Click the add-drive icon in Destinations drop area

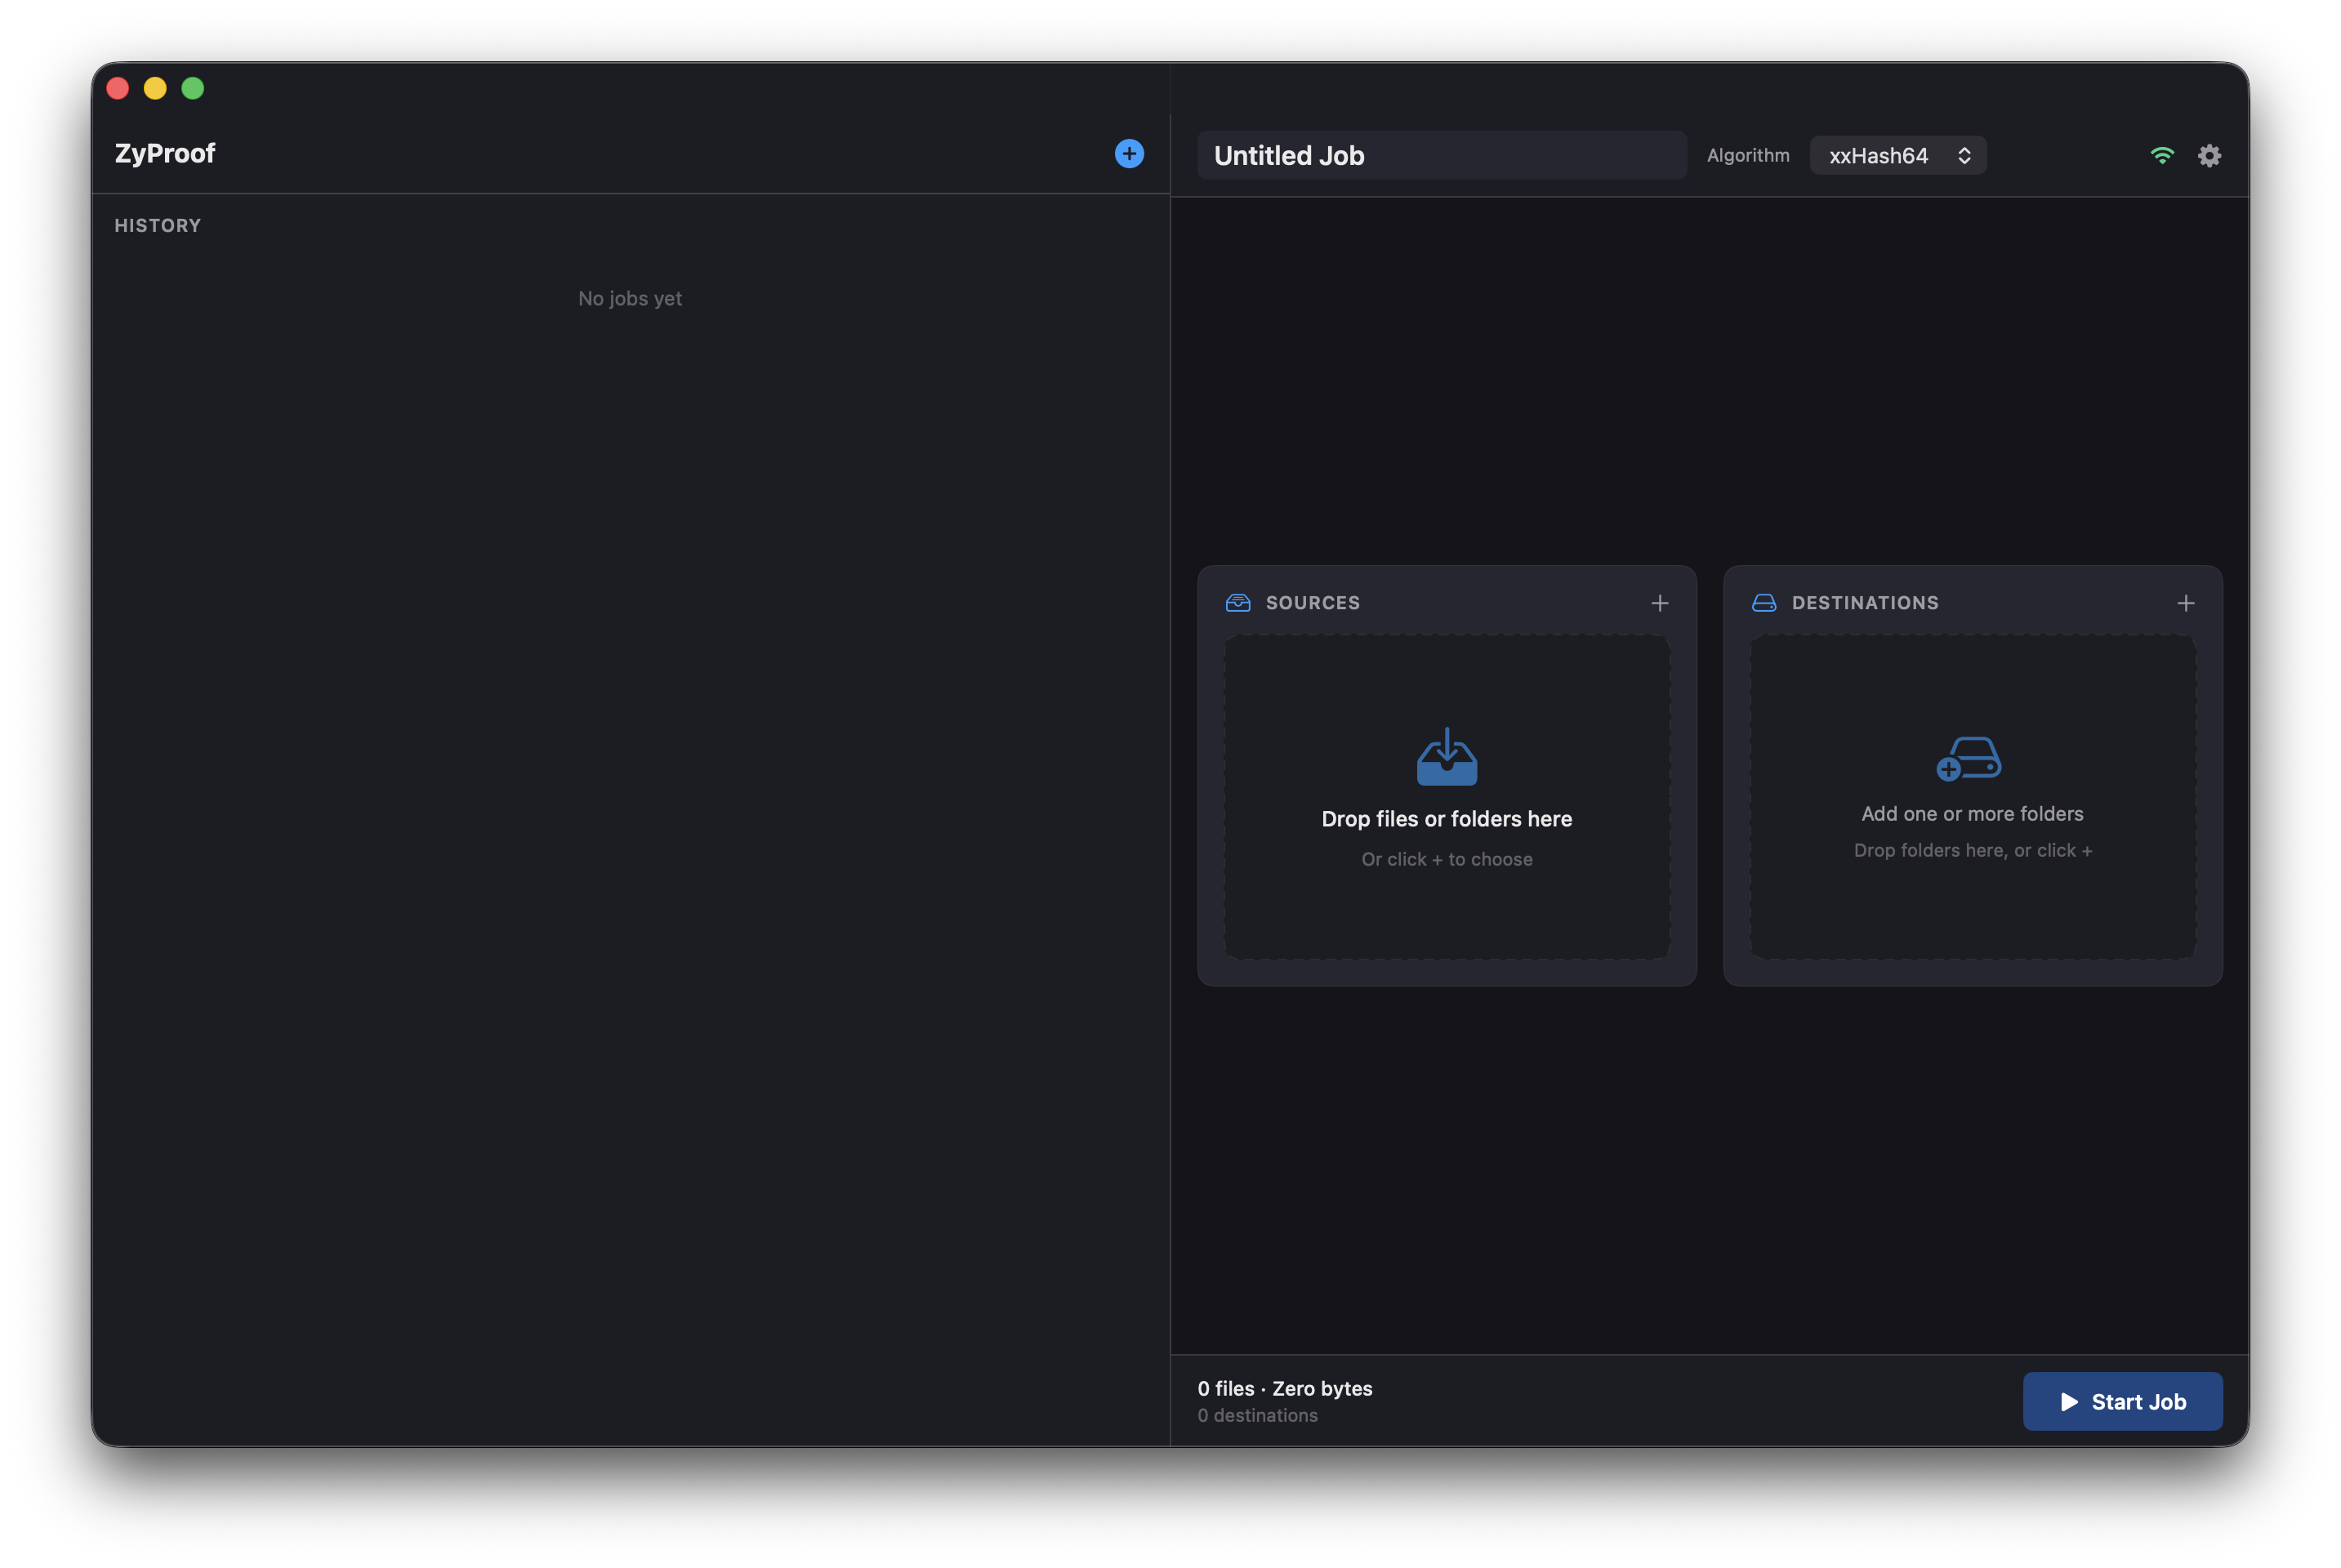(1969, 758)
